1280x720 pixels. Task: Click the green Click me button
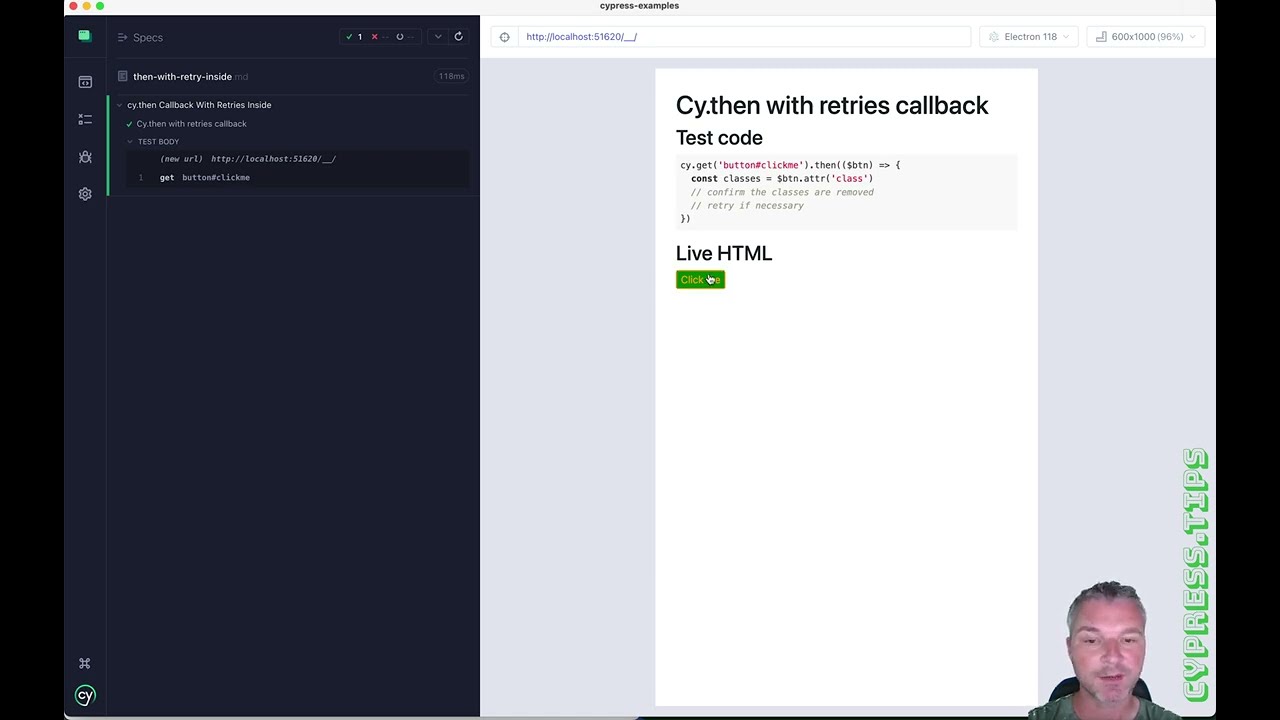(x=700, y=280)
